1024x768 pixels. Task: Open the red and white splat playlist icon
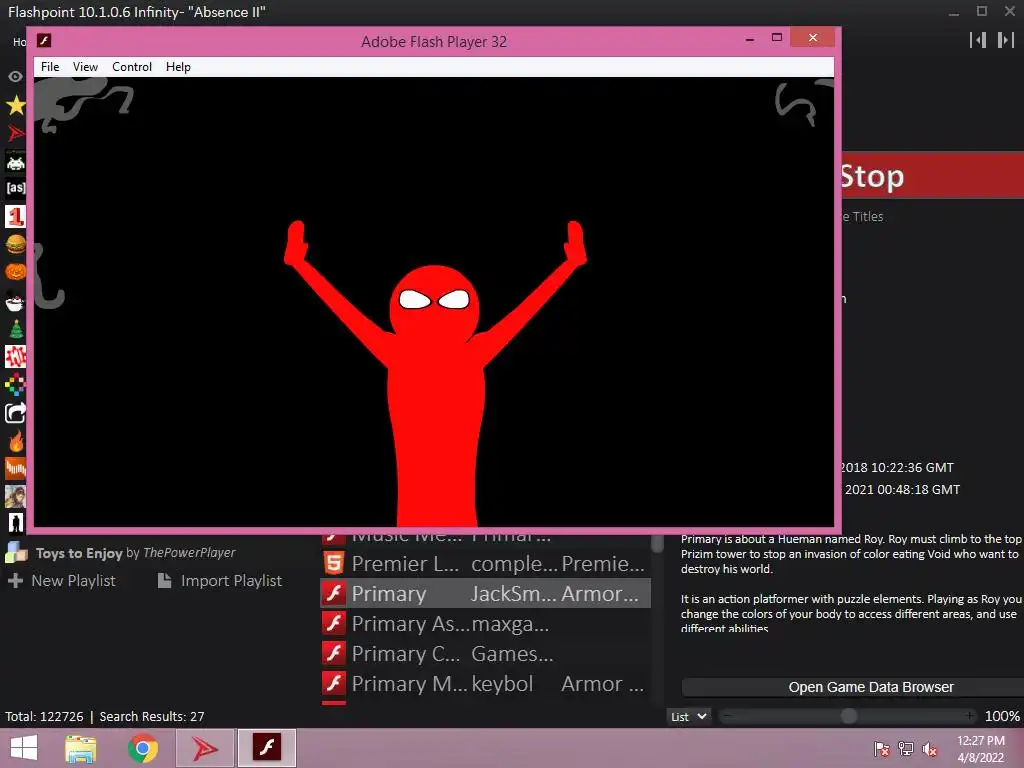[16, 357]
